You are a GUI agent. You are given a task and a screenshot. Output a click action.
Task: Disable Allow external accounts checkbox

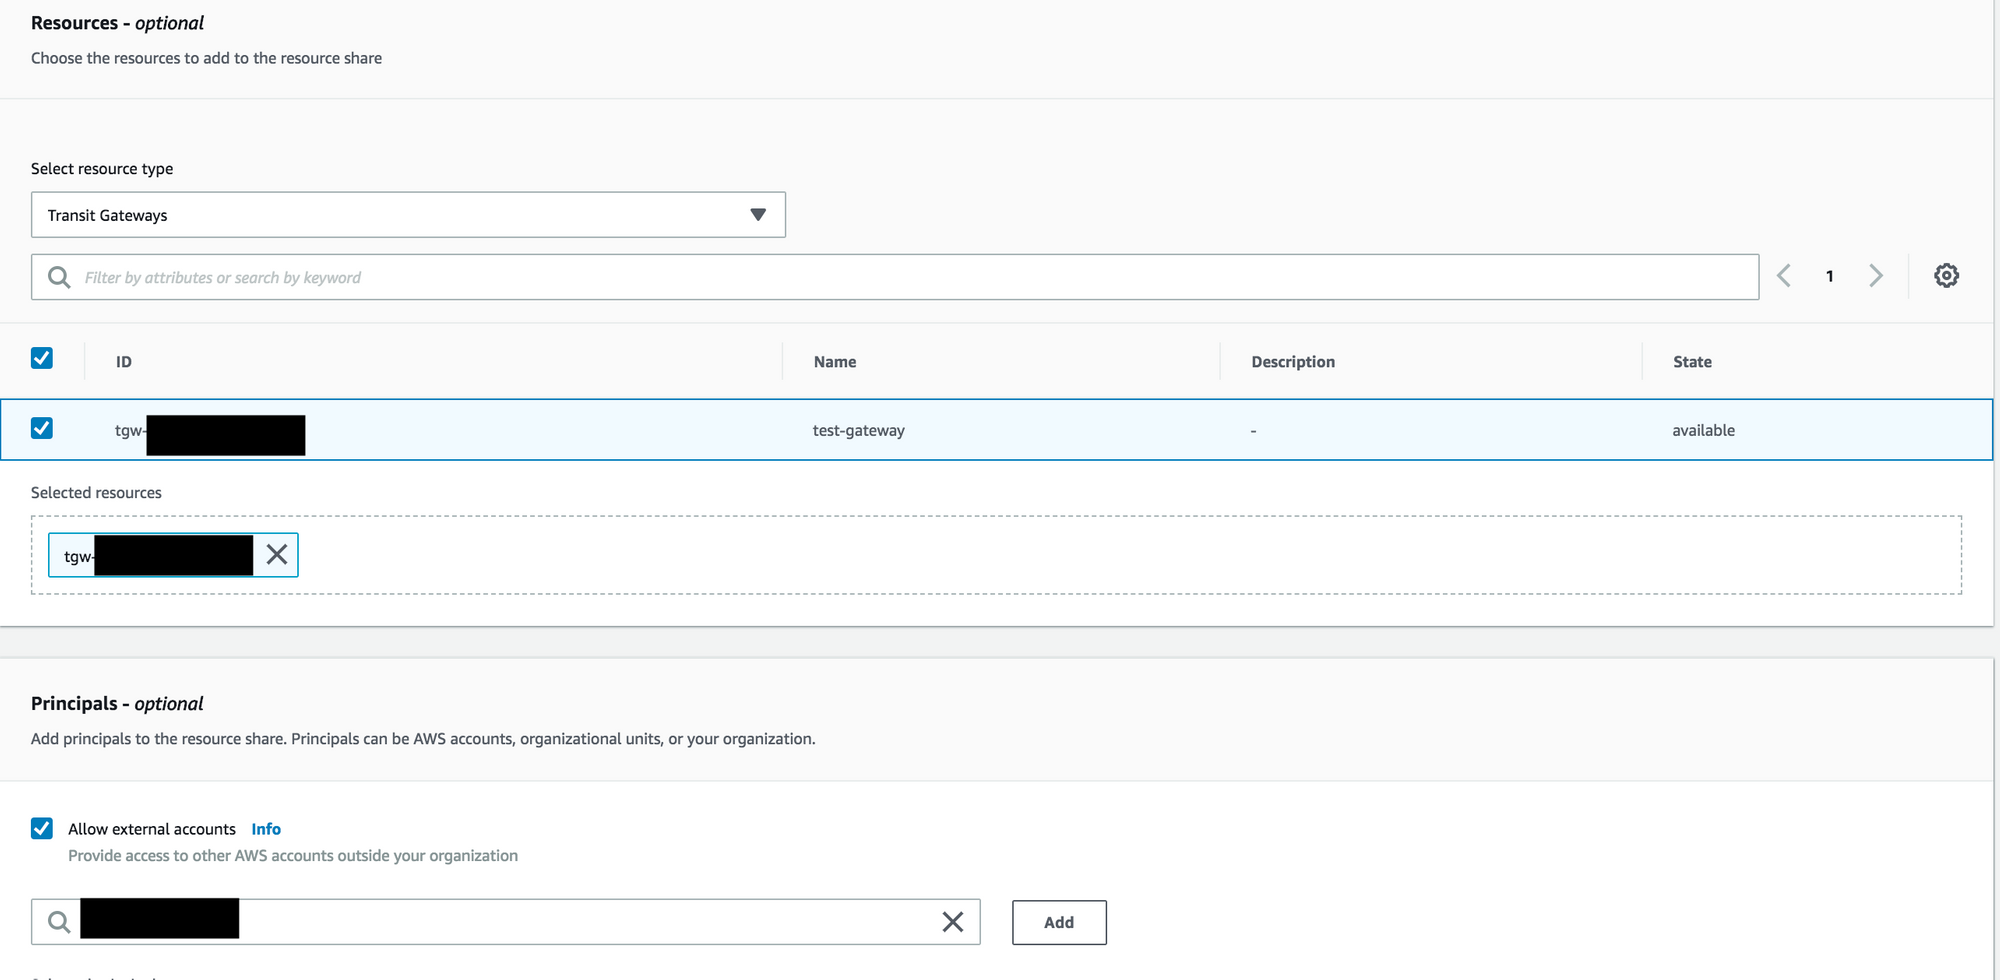[42, 828]
